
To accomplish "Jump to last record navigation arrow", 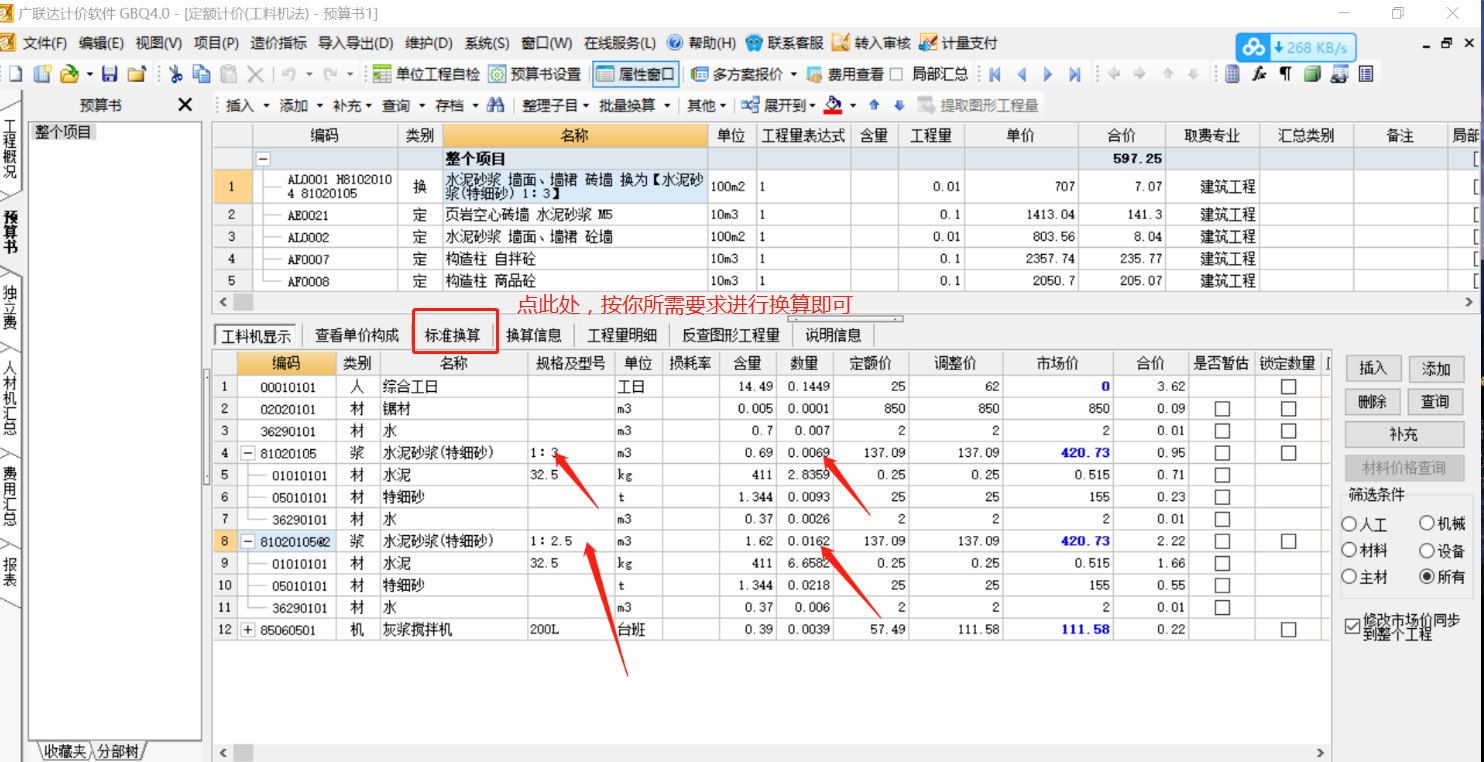I will pyautogui.click(x=1075, y=74).
